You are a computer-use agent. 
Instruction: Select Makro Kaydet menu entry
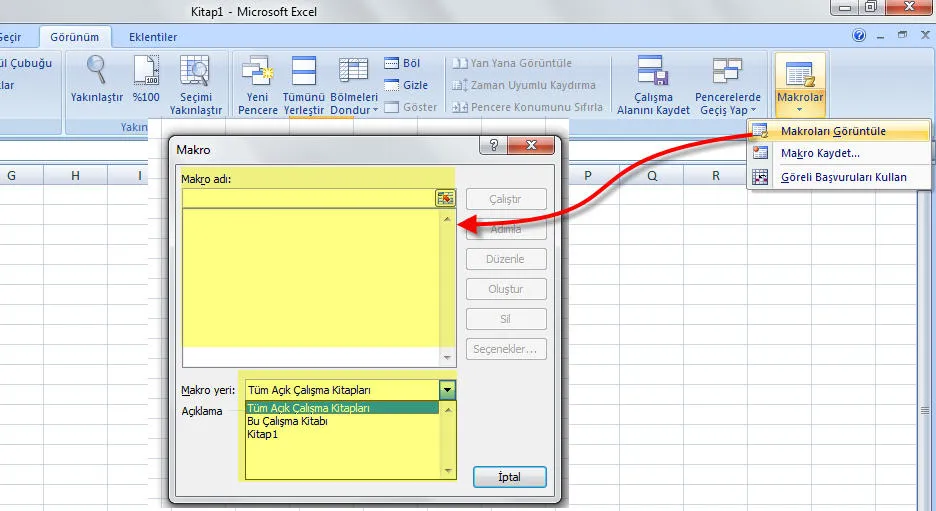point(819,153)
